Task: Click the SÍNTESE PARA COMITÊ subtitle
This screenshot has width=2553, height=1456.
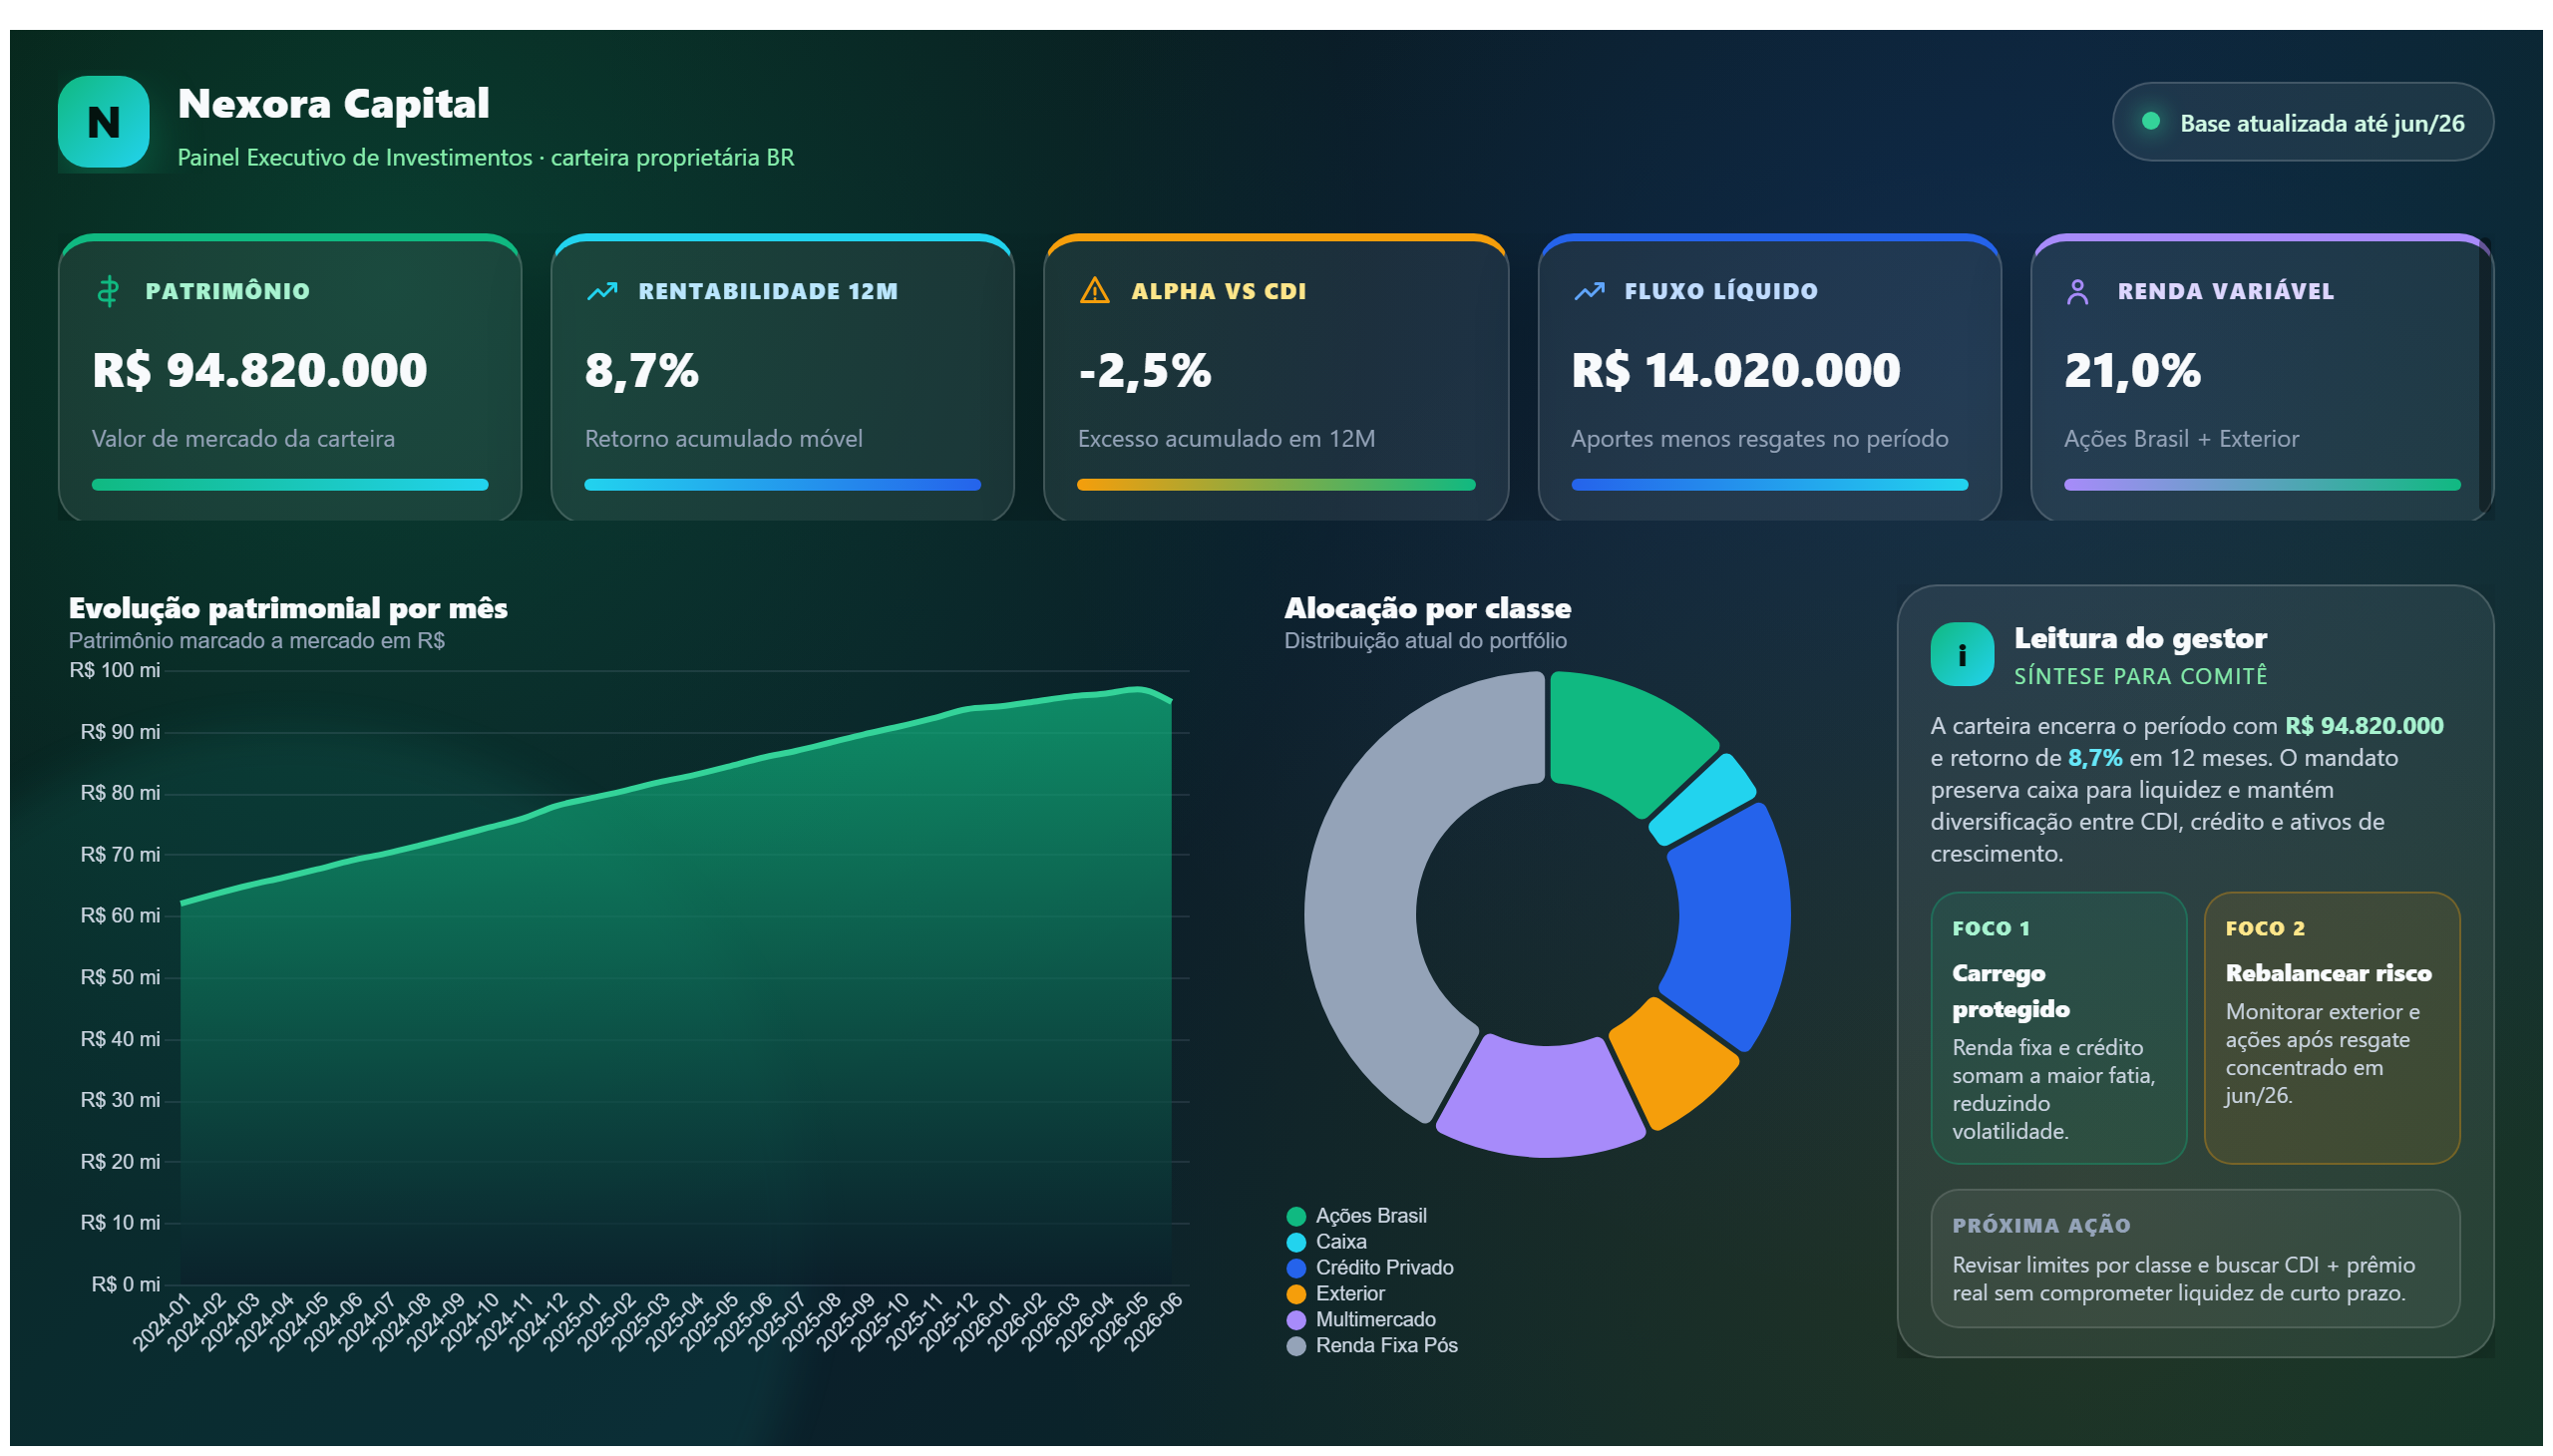Action: coord(2140,676)
